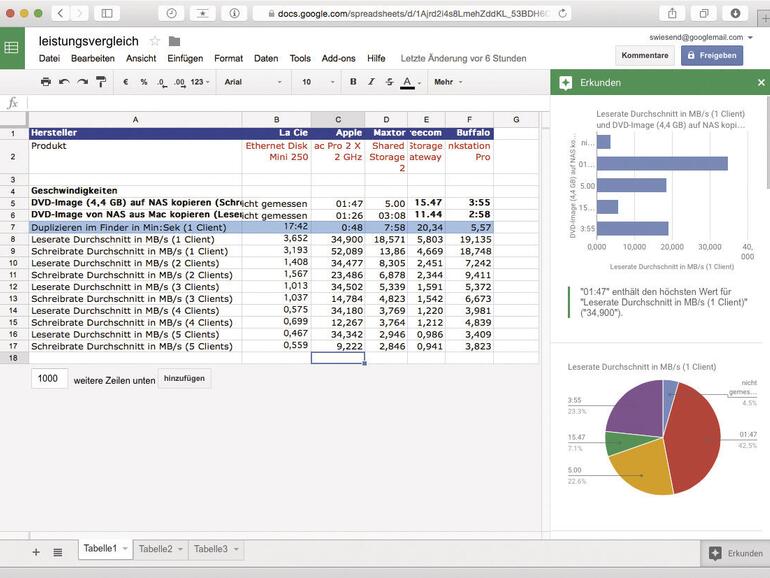The width and height of the screenshot is (770, 578).
Task: Select cell C8 with 34,900
Action: click(x=338, y=239)
